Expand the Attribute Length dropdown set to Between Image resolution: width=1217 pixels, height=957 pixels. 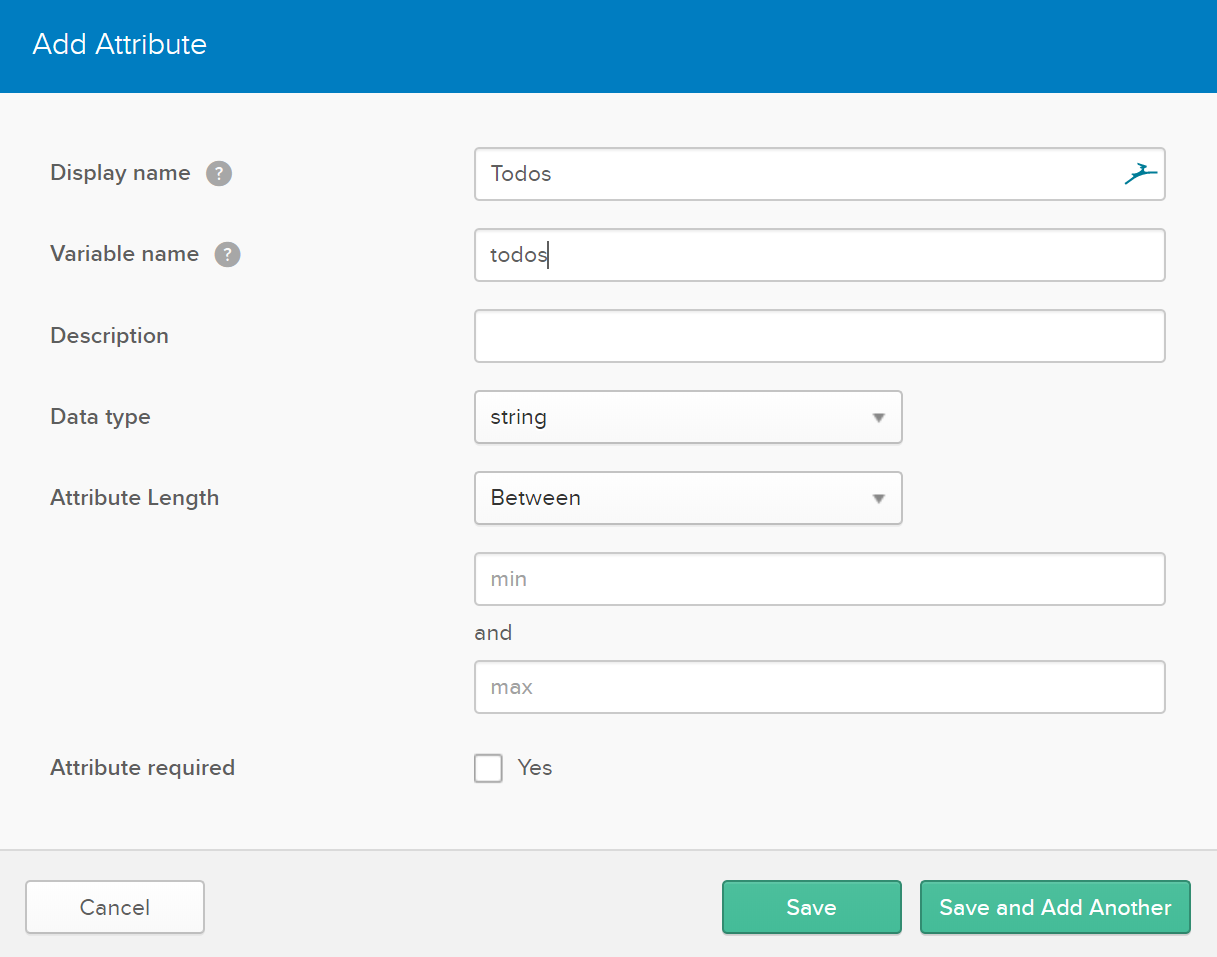(x=688, y=498)
